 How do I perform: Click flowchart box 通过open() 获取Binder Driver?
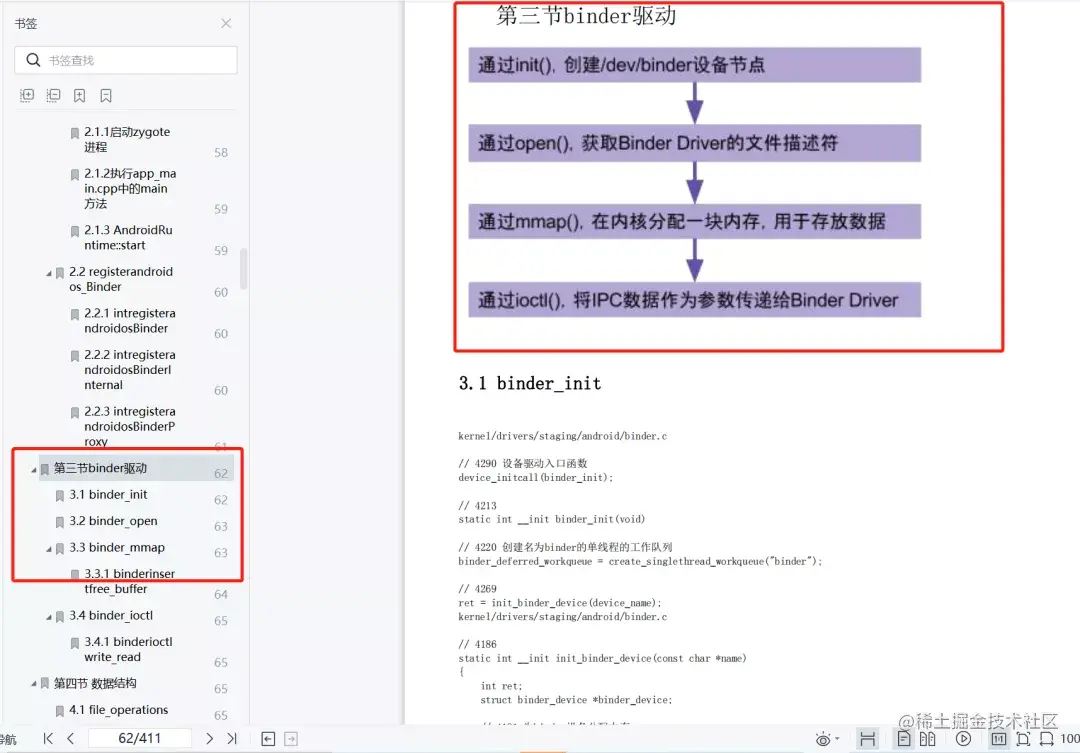tap(694, 143)
